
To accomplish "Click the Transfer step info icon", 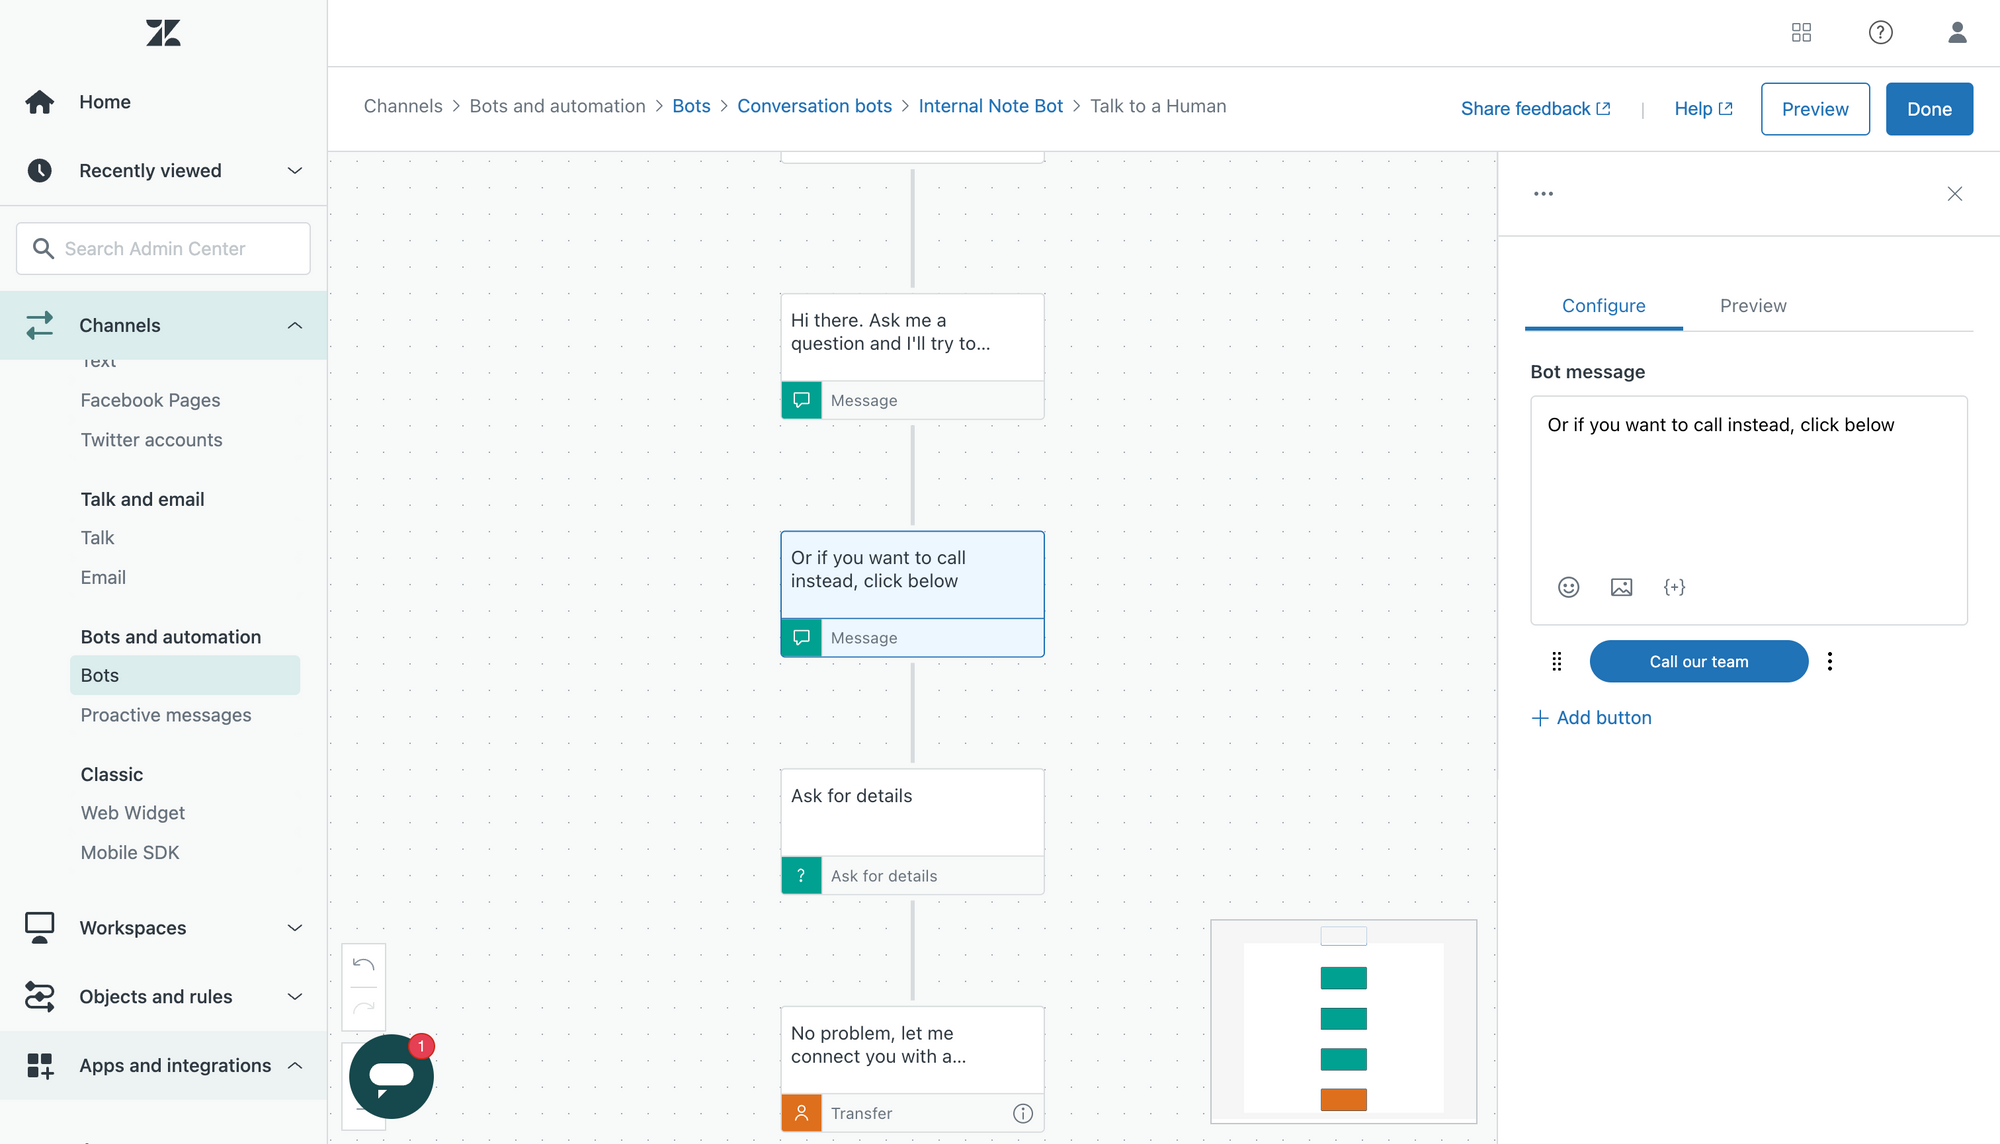I will tap(1022, 1113).
